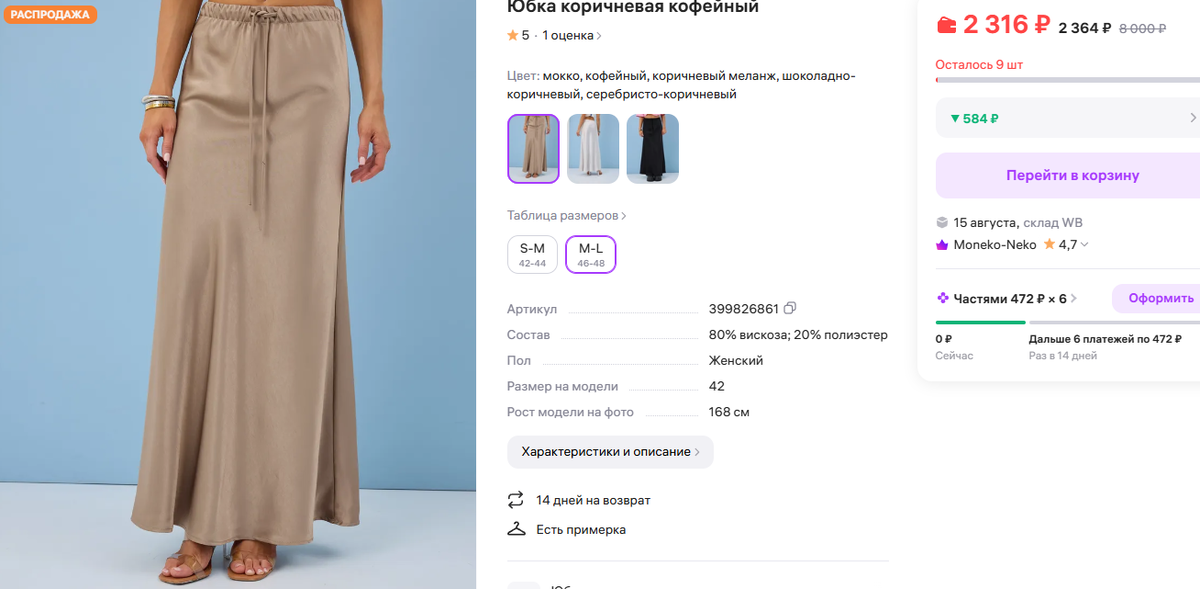Viewport: 1200px width, 589px height.
Task: Open «Характеристики и описание»
Action: click(610, 452)
